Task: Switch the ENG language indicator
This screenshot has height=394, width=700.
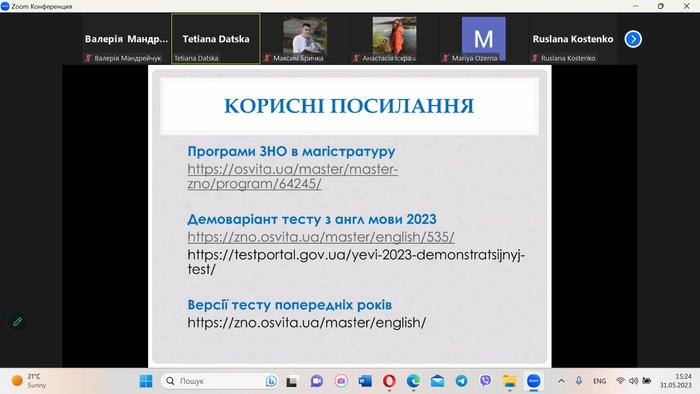Action: (599, 381)
